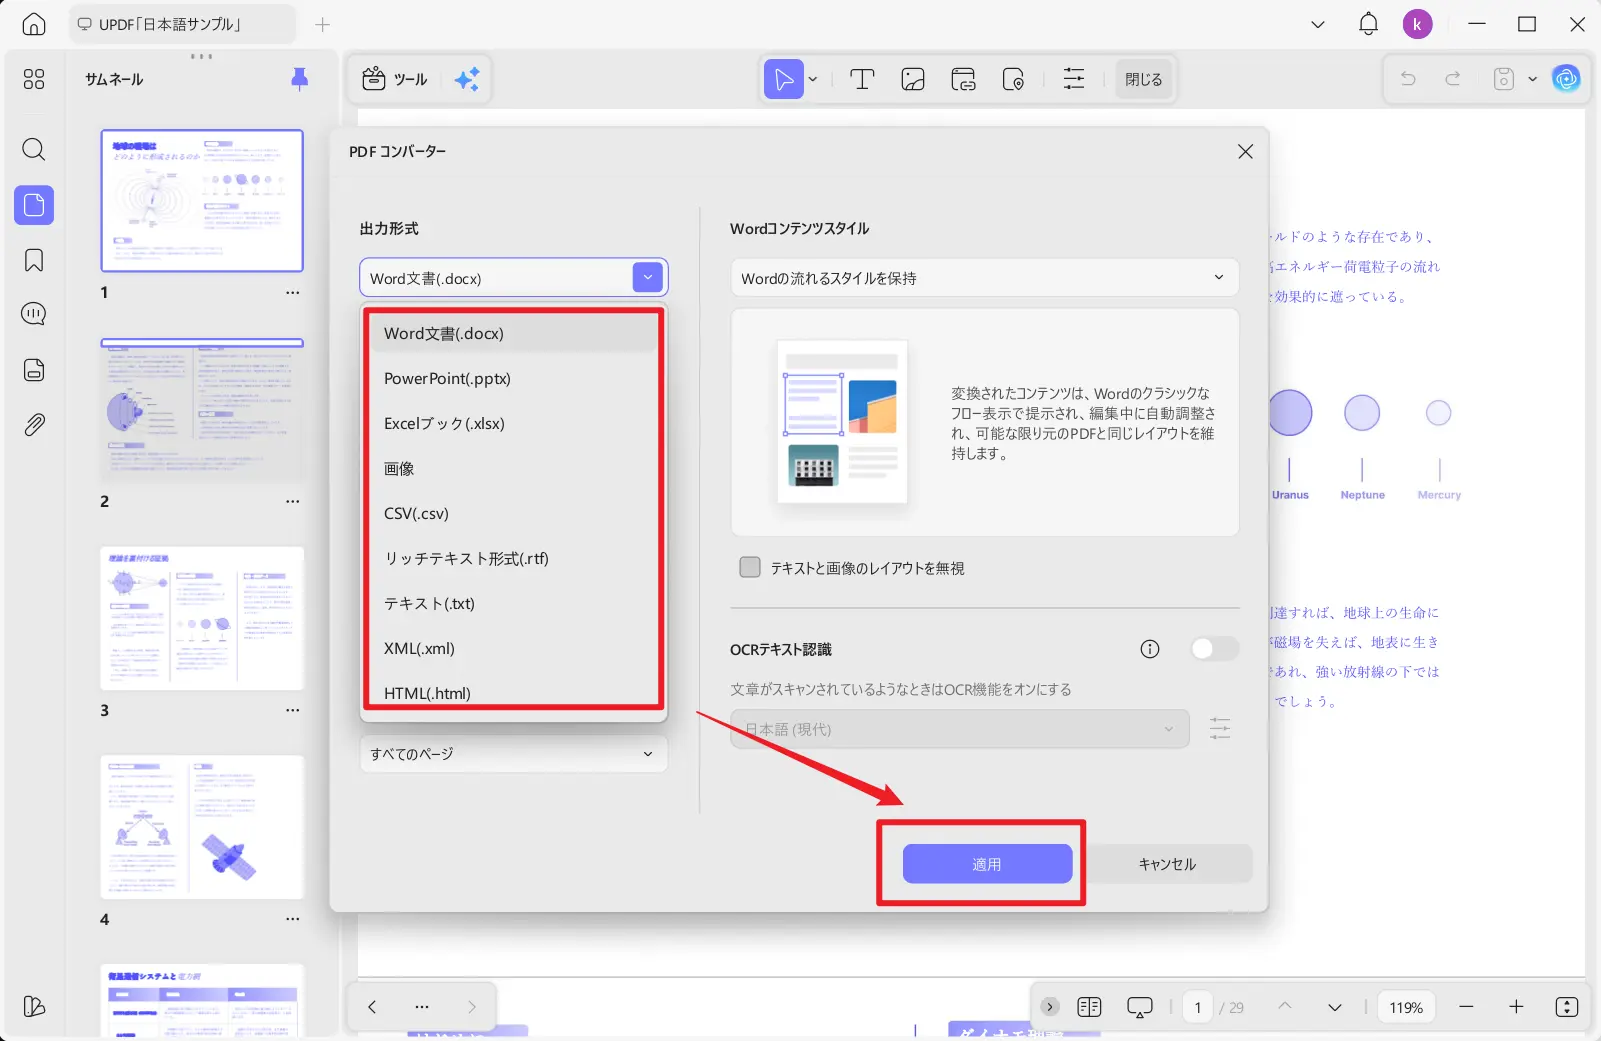Switch to the UPDF「日本語サンプル」tab

point(183,24)
